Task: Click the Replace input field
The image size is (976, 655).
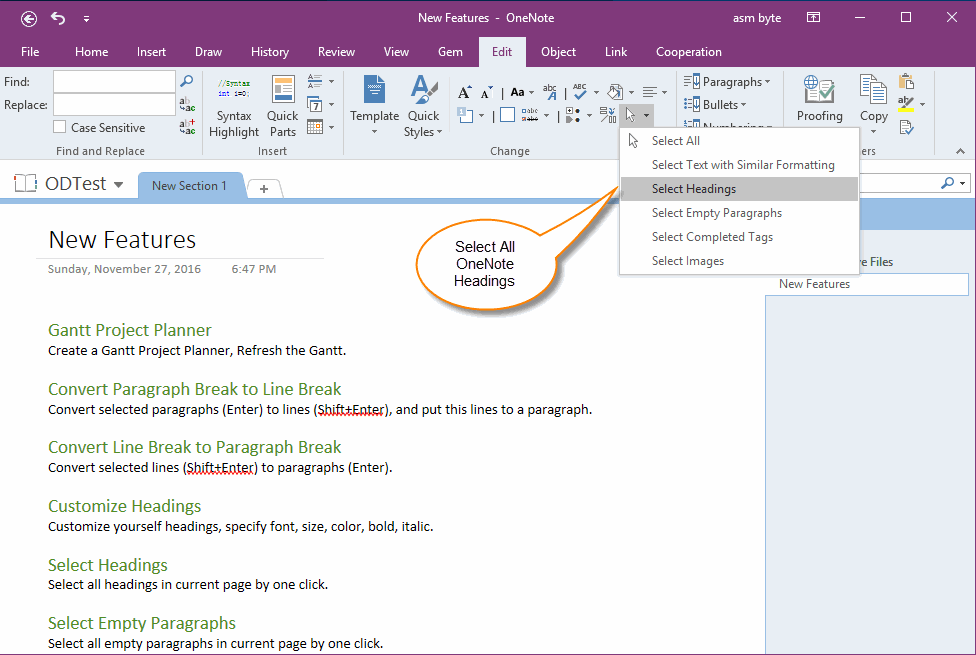Action: point(115,104)
